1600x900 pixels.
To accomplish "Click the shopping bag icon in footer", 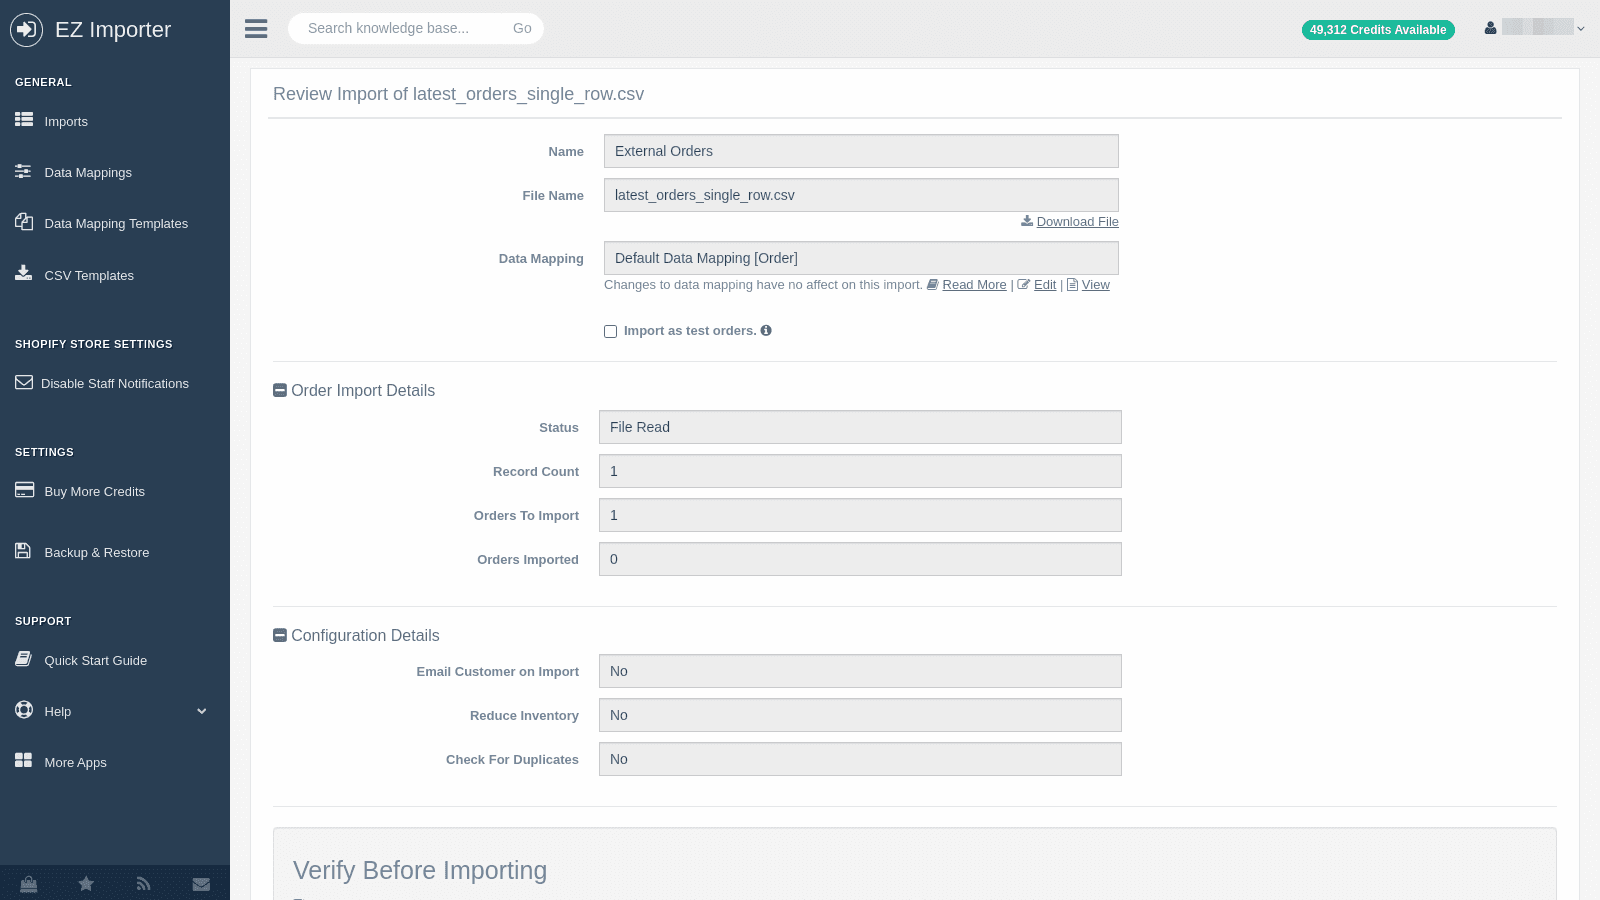I will coord(29,883).
